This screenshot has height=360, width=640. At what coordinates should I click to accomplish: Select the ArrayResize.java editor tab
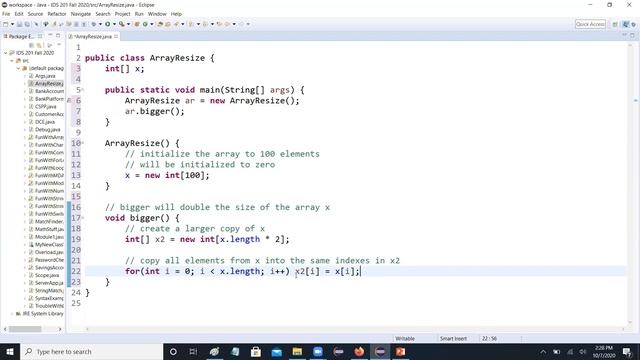93,36
